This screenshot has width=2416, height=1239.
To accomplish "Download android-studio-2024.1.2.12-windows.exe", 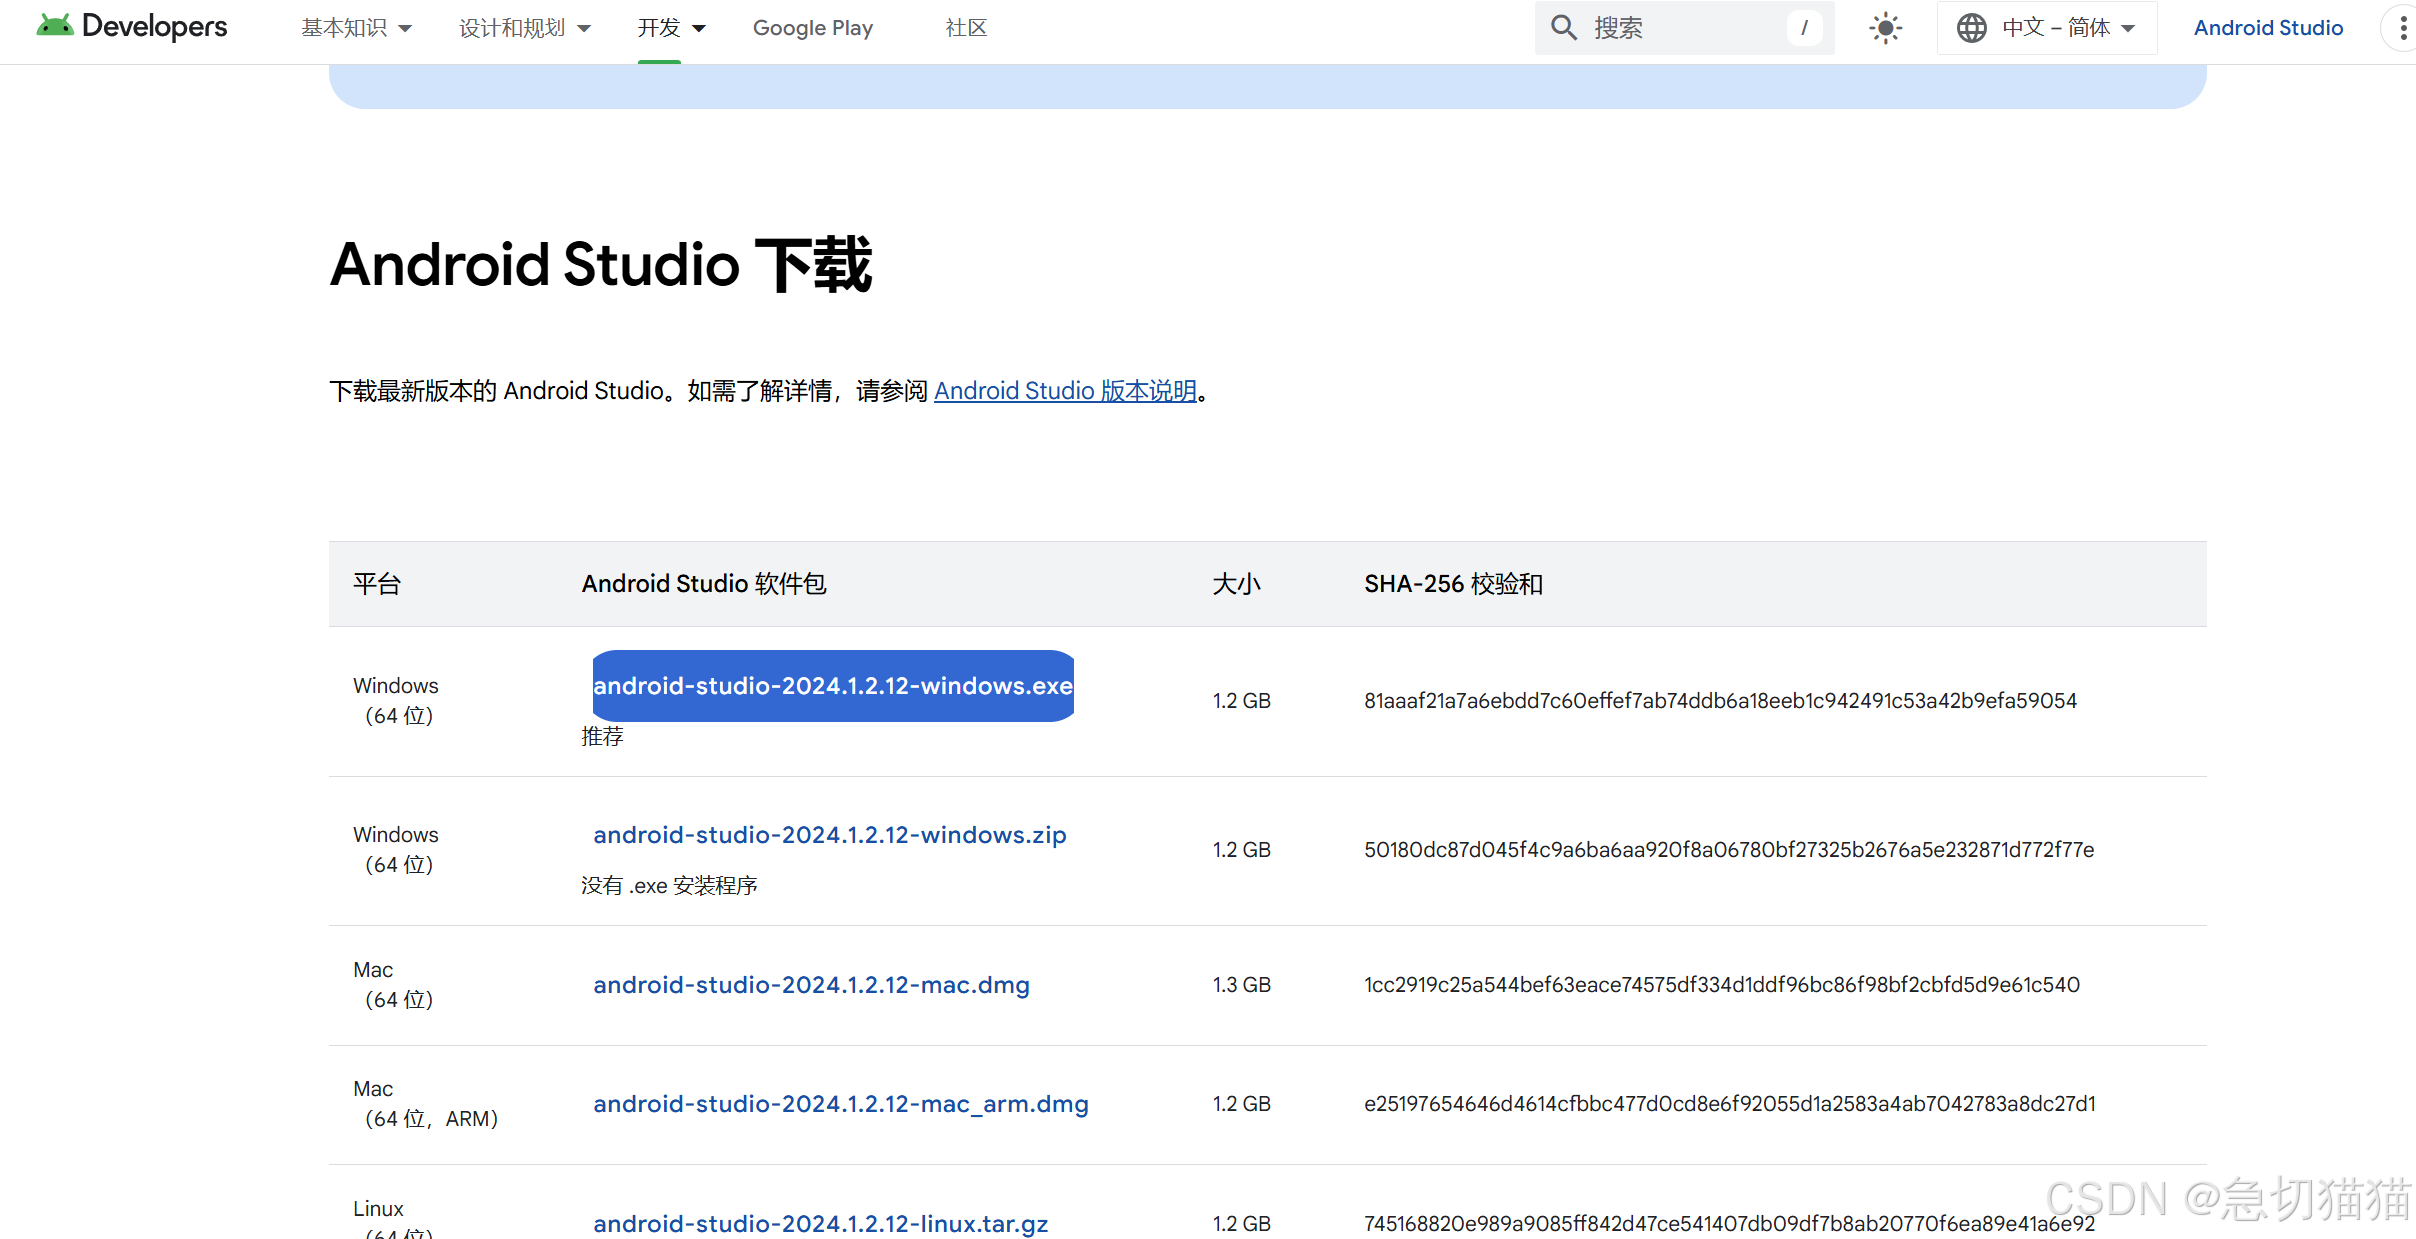I will click(832, 686).
